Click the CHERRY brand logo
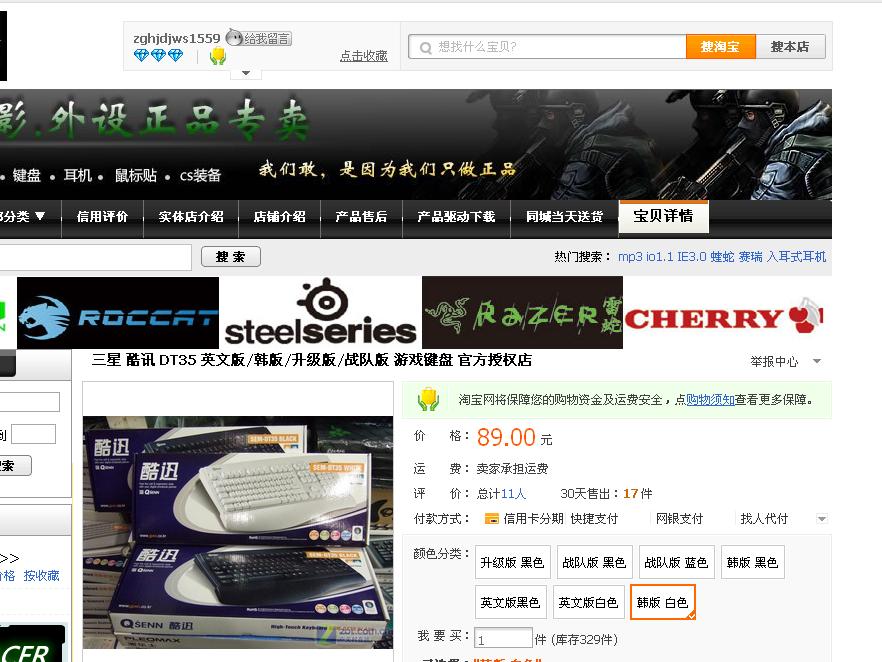This screenshot has width=882, height=662. coord(724,316)
